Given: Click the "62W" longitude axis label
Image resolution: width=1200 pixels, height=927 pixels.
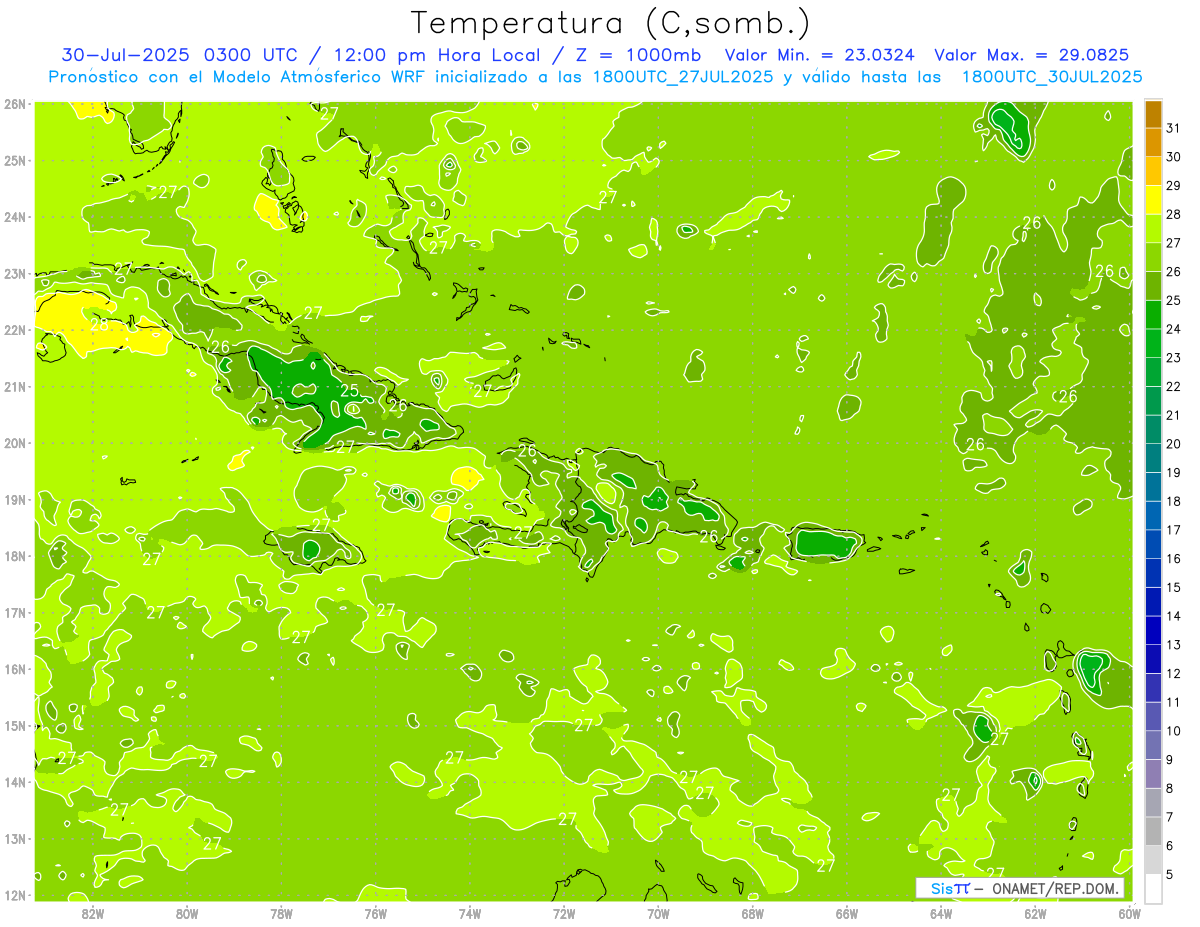Looking at the screenshot, I should (1035, 913).
